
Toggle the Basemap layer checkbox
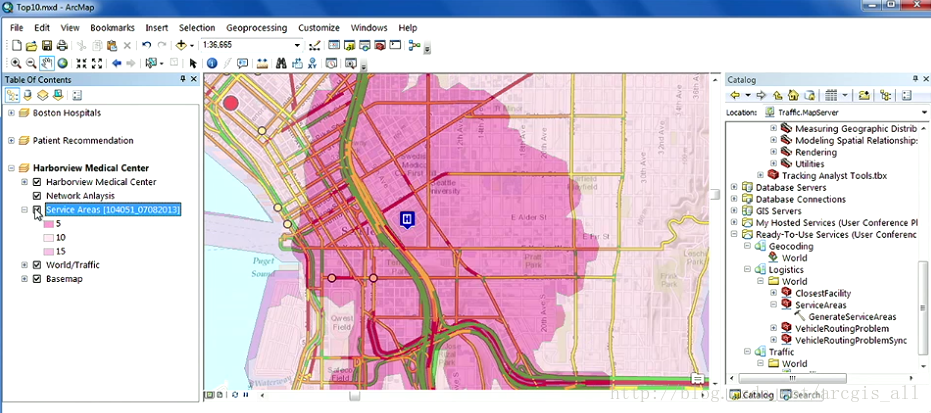[x=37, y=279]
